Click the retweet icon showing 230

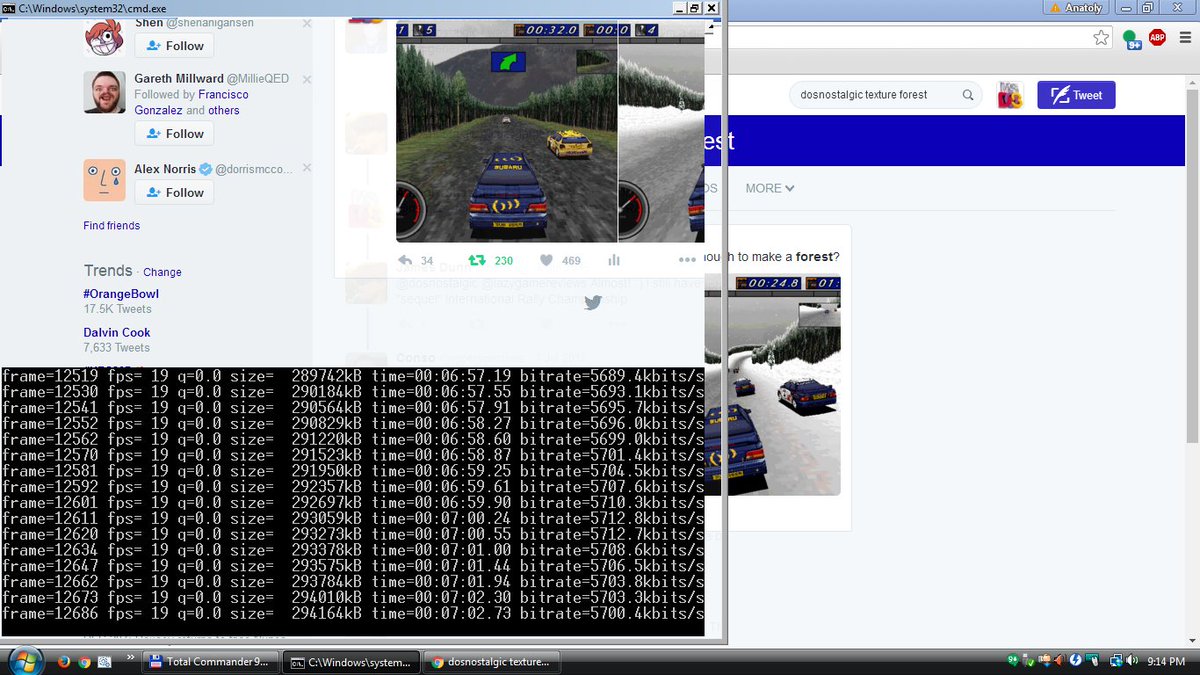click(x=477, y=260)
